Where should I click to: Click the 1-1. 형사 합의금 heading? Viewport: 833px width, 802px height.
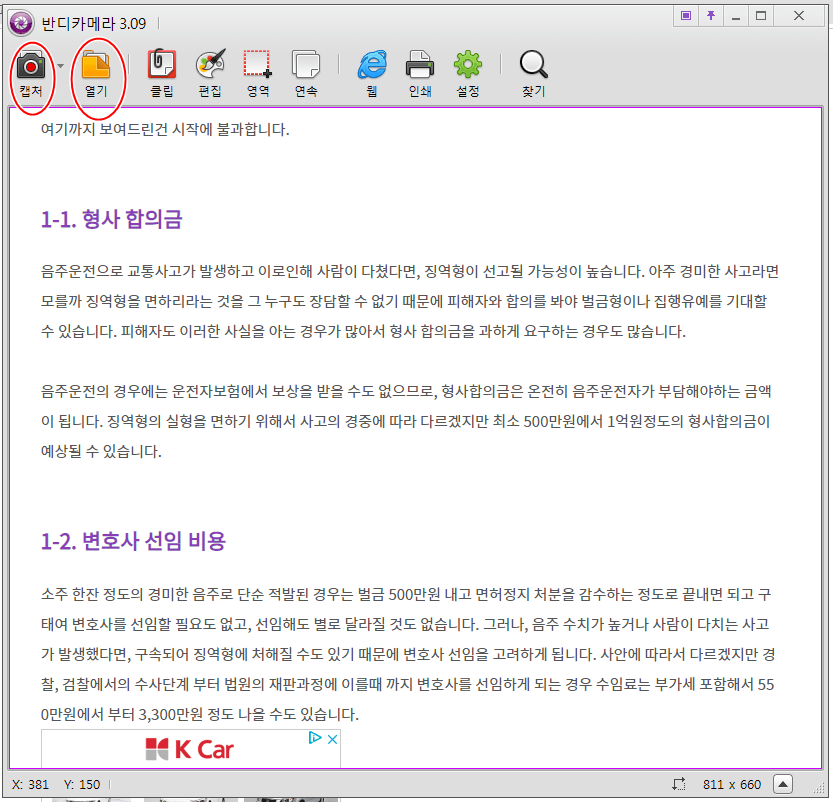tap(112, 219)
